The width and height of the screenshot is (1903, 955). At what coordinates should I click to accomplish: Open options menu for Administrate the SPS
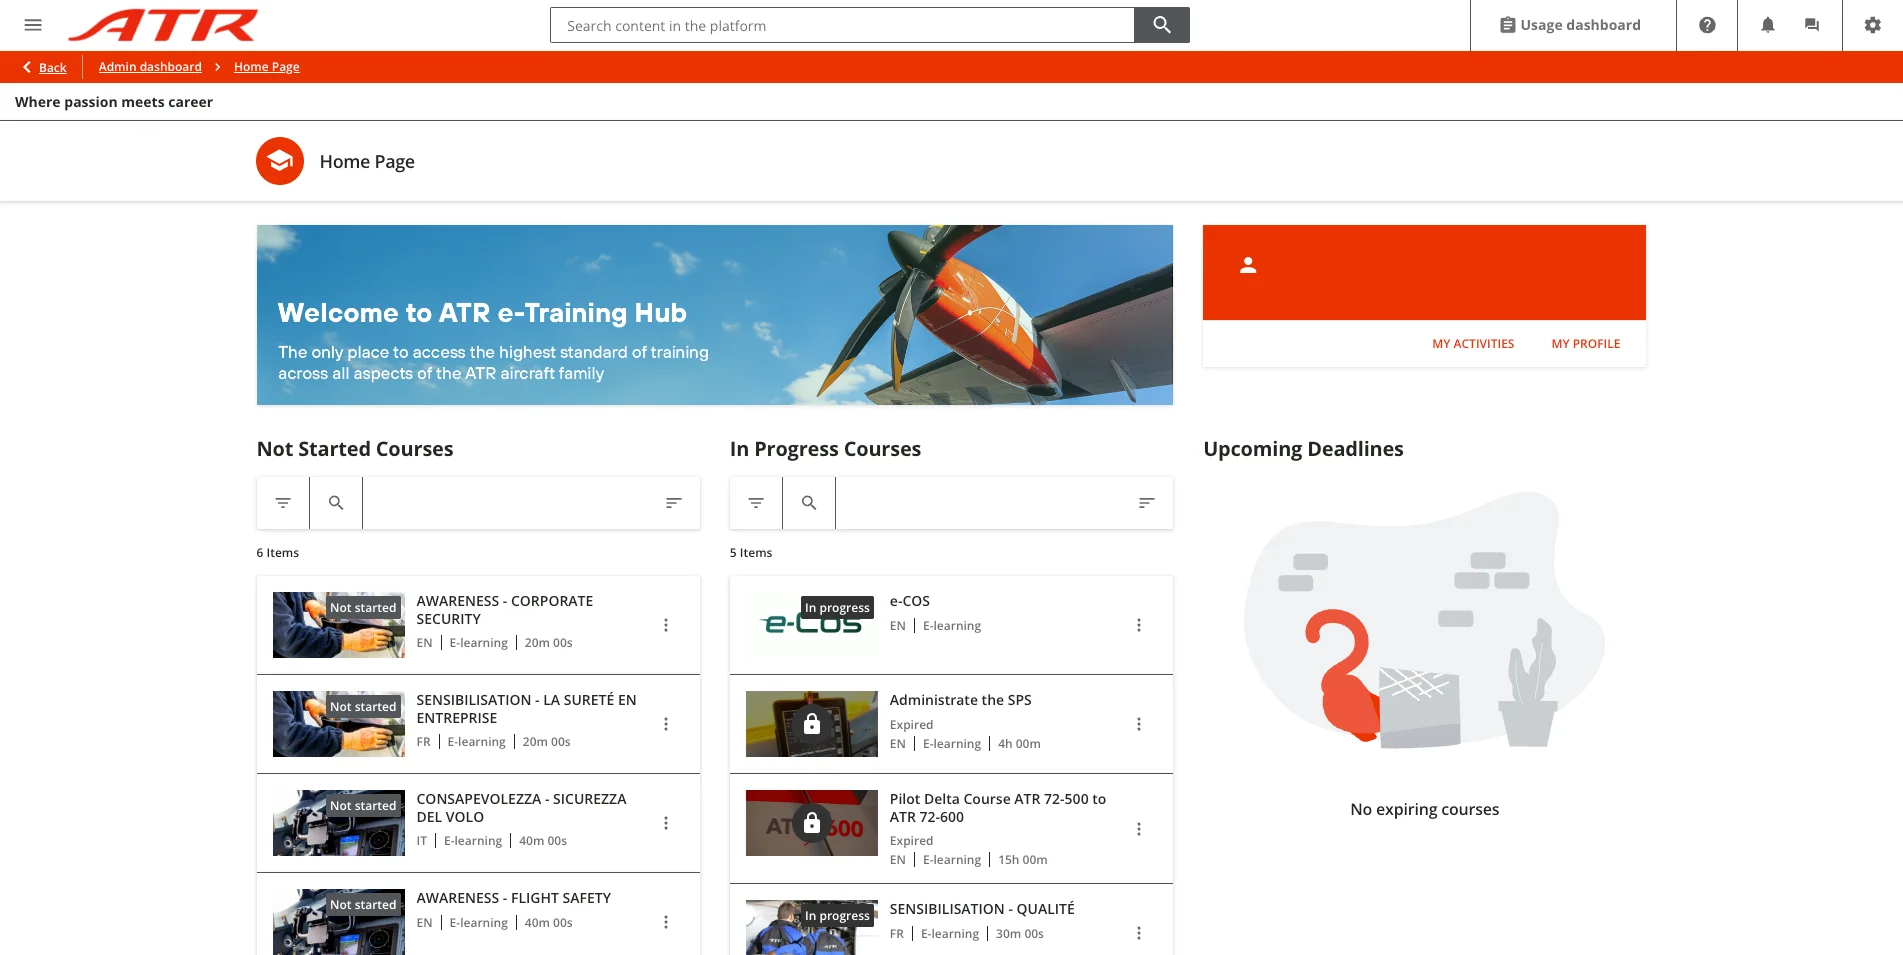click(x=1139, y=724)
